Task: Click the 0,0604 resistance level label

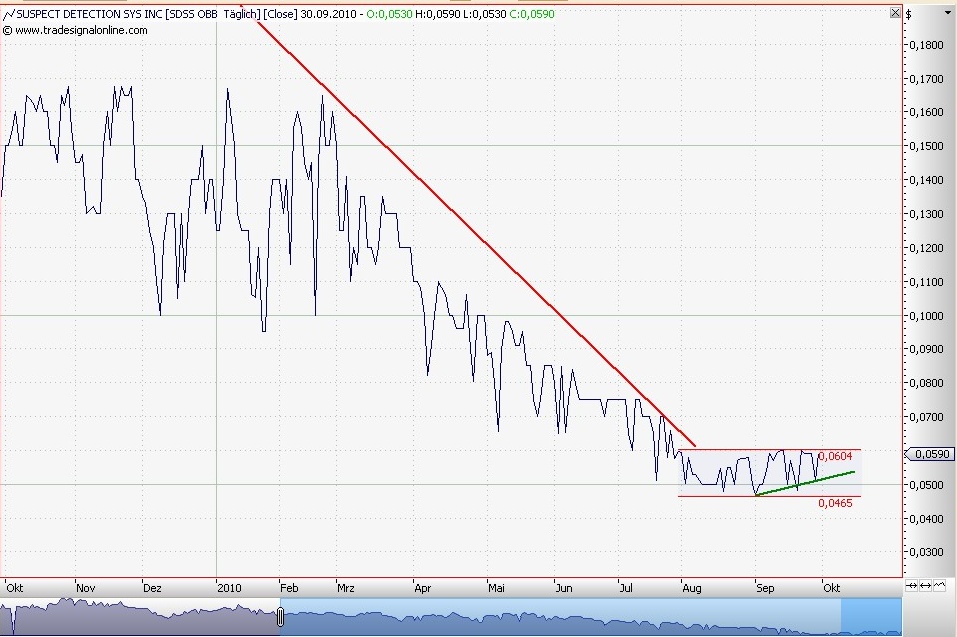Action: (834, 456)
